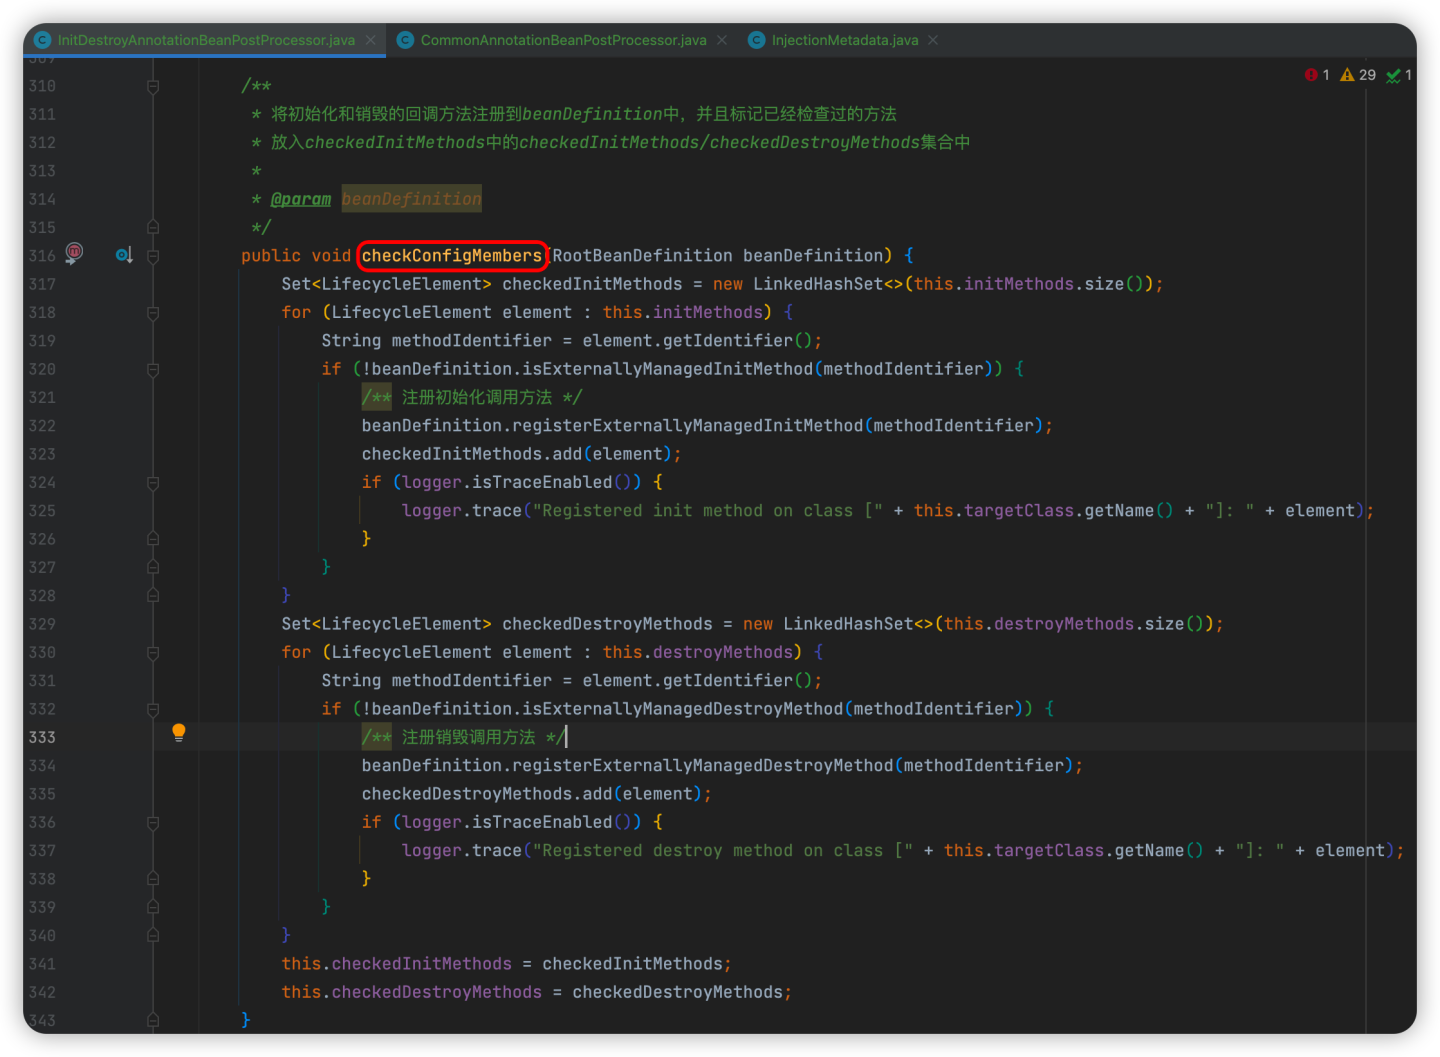Screen dimensions: 1440x1057
Task: Click this.targetClass.getName() on line 337
Action: tap(1074, 851)
